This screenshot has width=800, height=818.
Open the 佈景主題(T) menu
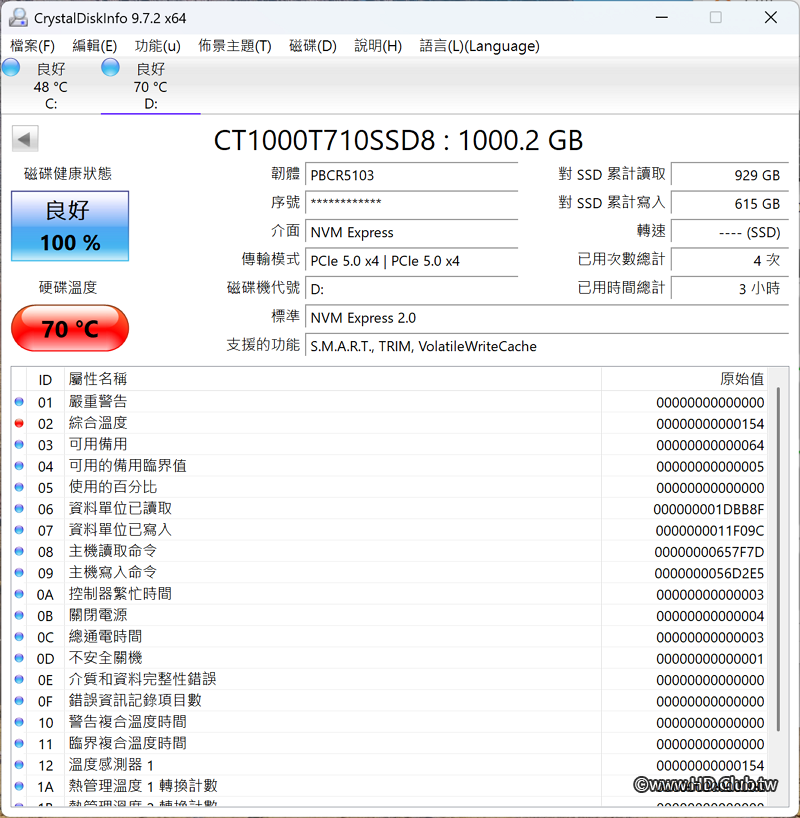pyautogui.click(x=235, y=46)
